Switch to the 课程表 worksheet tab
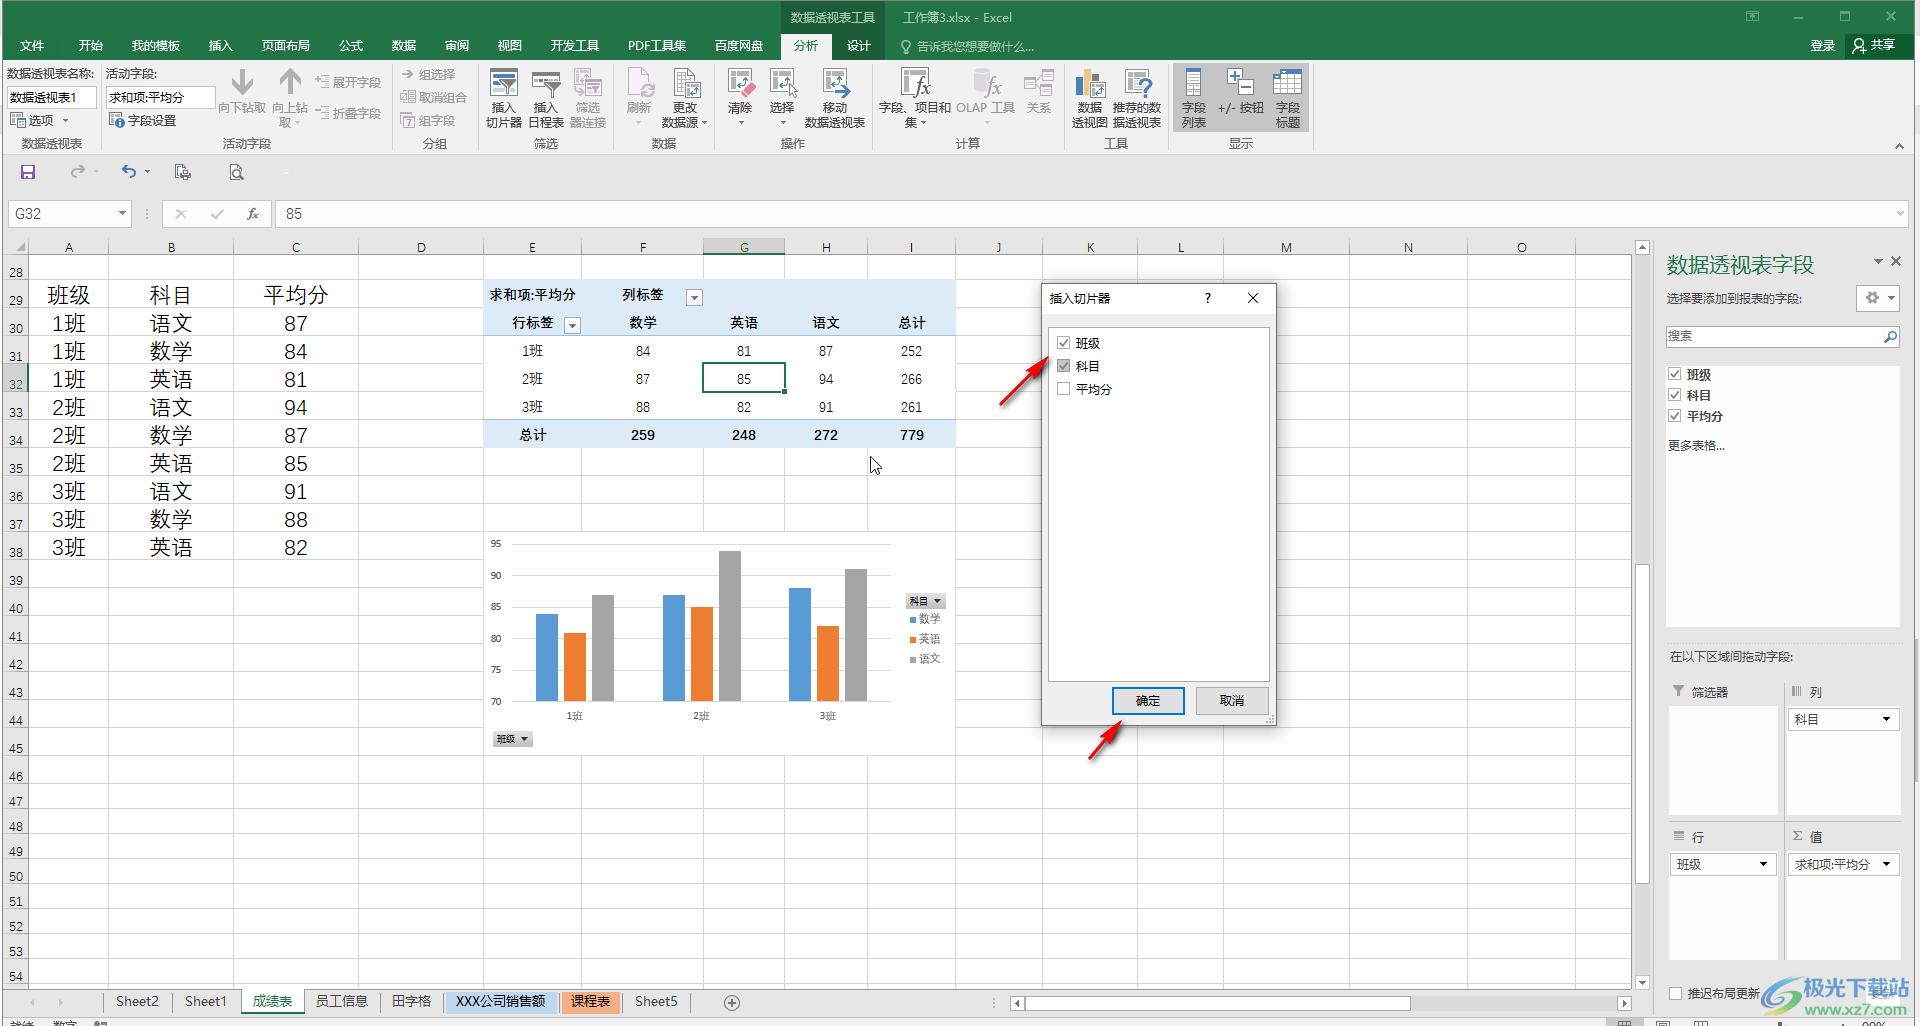 pyautogui.click(x=591, y=1002)
